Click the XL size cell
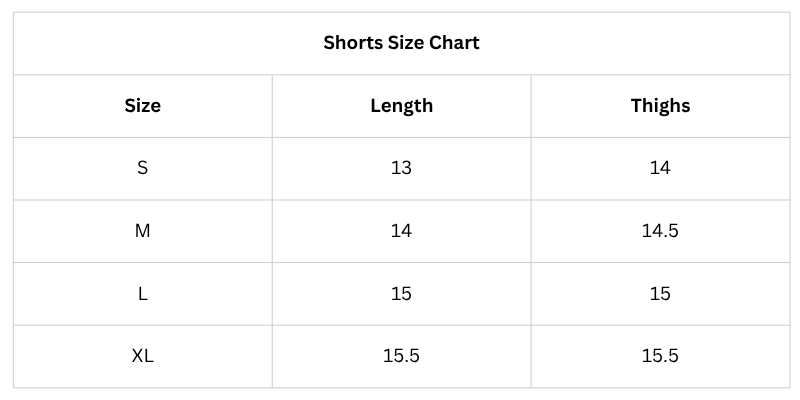The image size is (800, 400). (142, 356)
